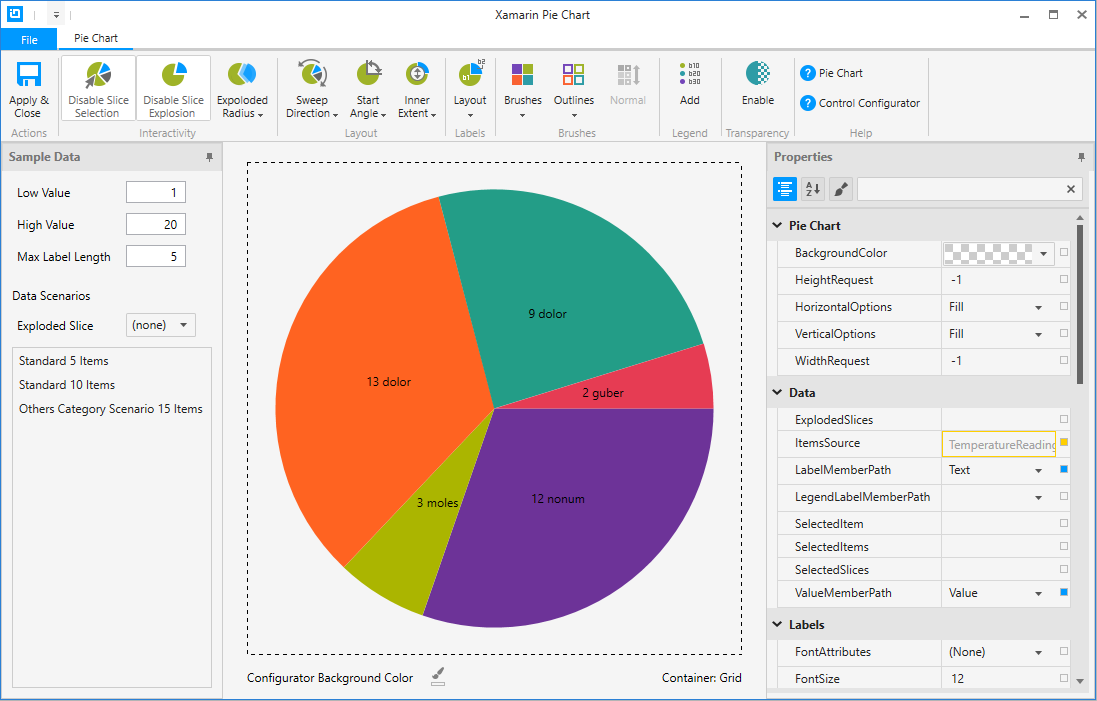Collapse the Data properties group
Screen dimensions: 1097x701
click(x=777, y=392)
